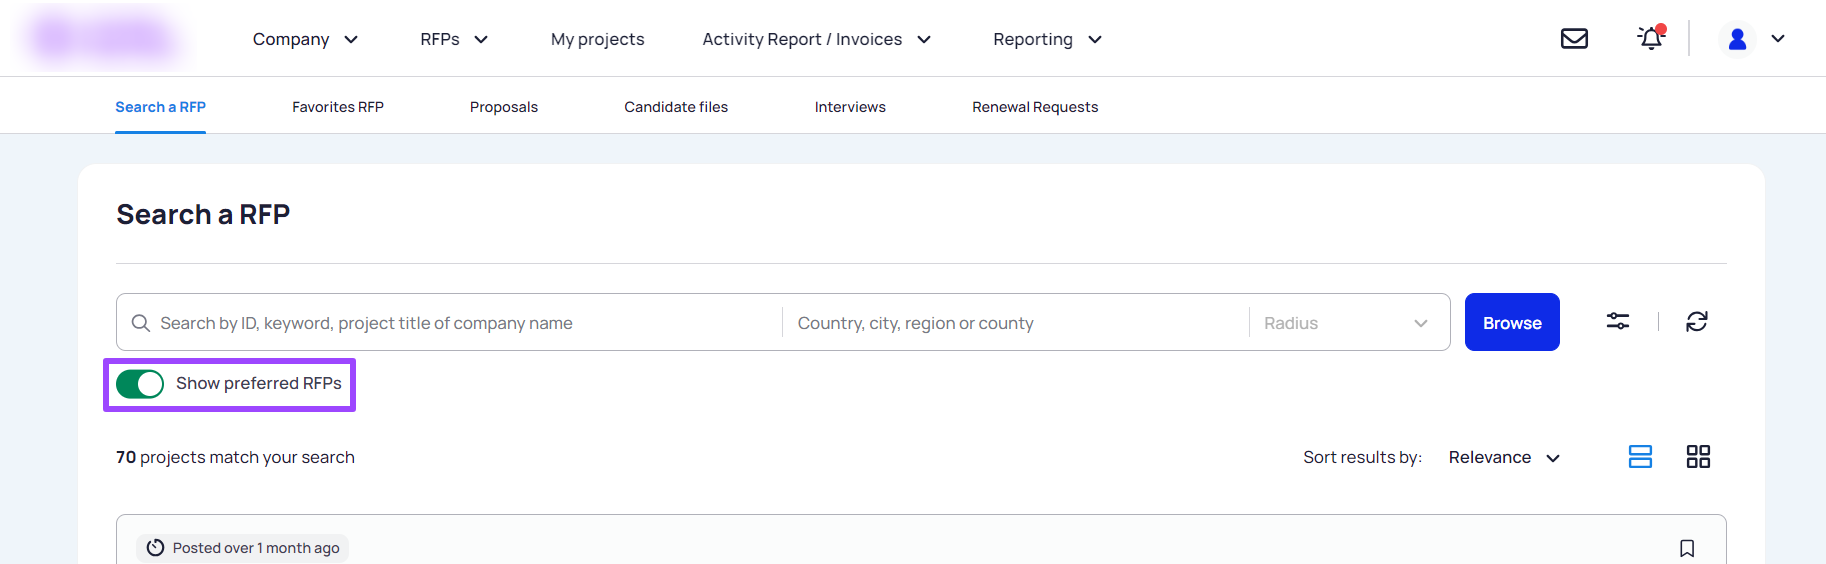Bookmark the RFP posted over 1 month ago
This screenshot has width=1826, height=564.
click(1687, 548)
